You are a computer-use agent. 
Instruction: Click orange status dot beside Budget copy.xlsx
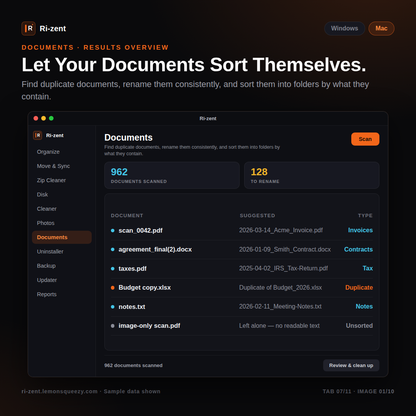click(113, 288)
